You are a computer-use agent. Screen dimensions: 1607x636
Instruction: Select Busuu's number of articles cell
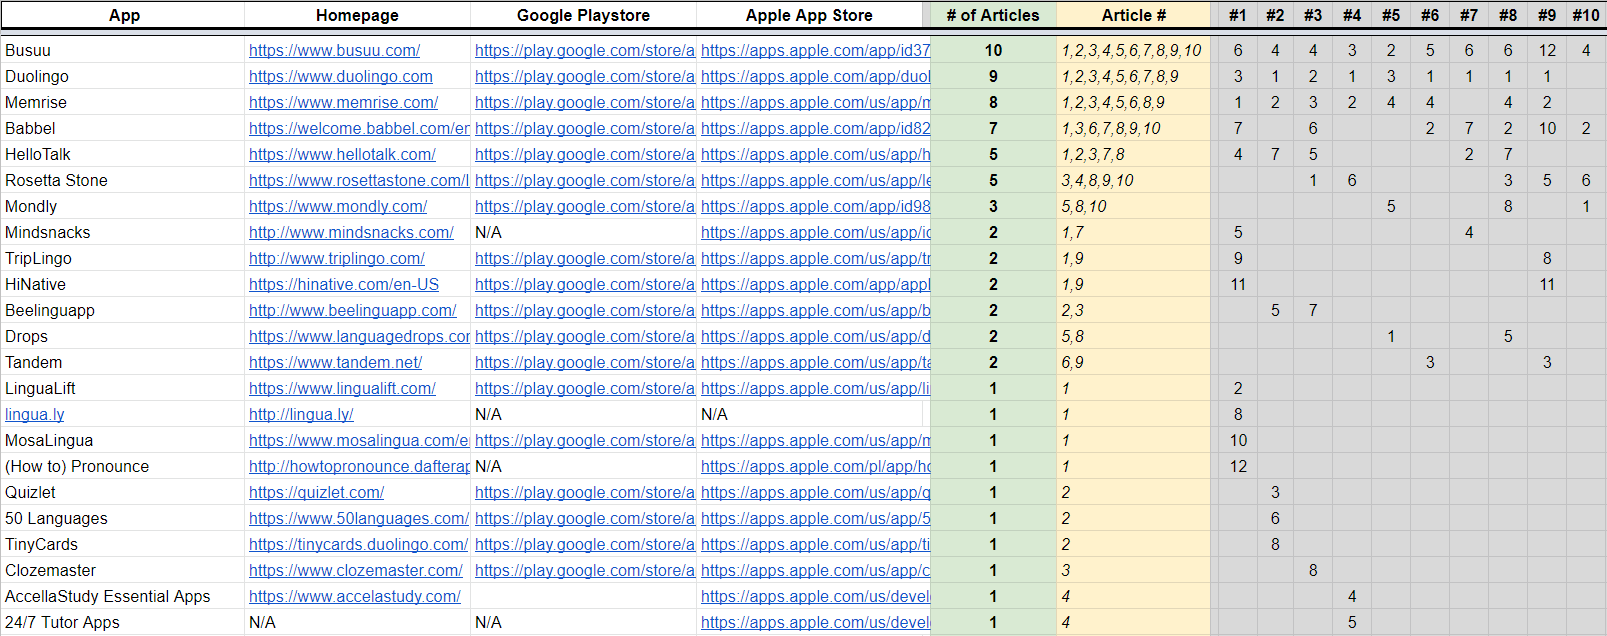pyautogui.click(x=992, y=50)
